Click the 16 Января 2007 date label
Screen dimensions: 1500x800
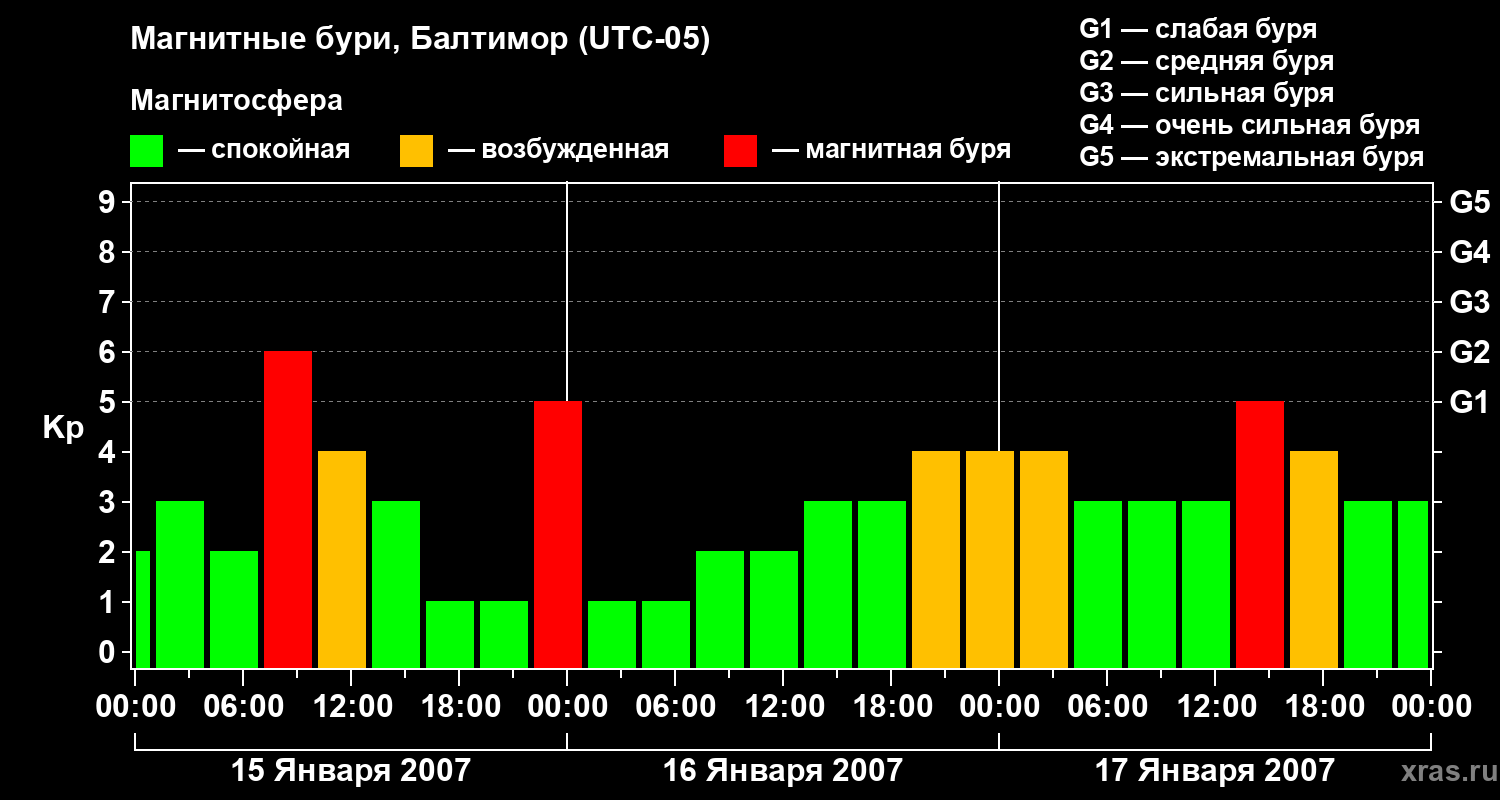(x=783, y=771)
